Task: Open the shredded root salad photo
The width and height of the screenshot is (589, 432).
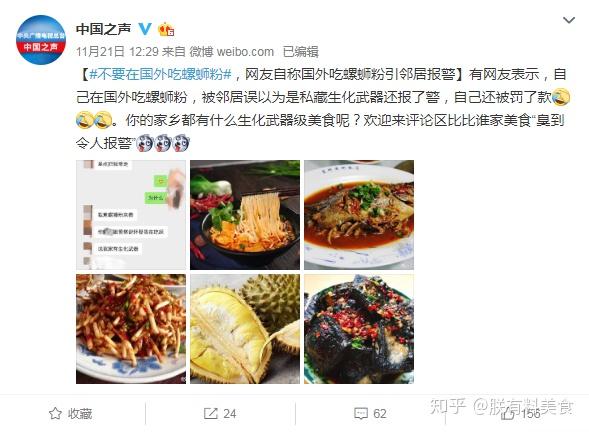Action: [x=131, y=329]
